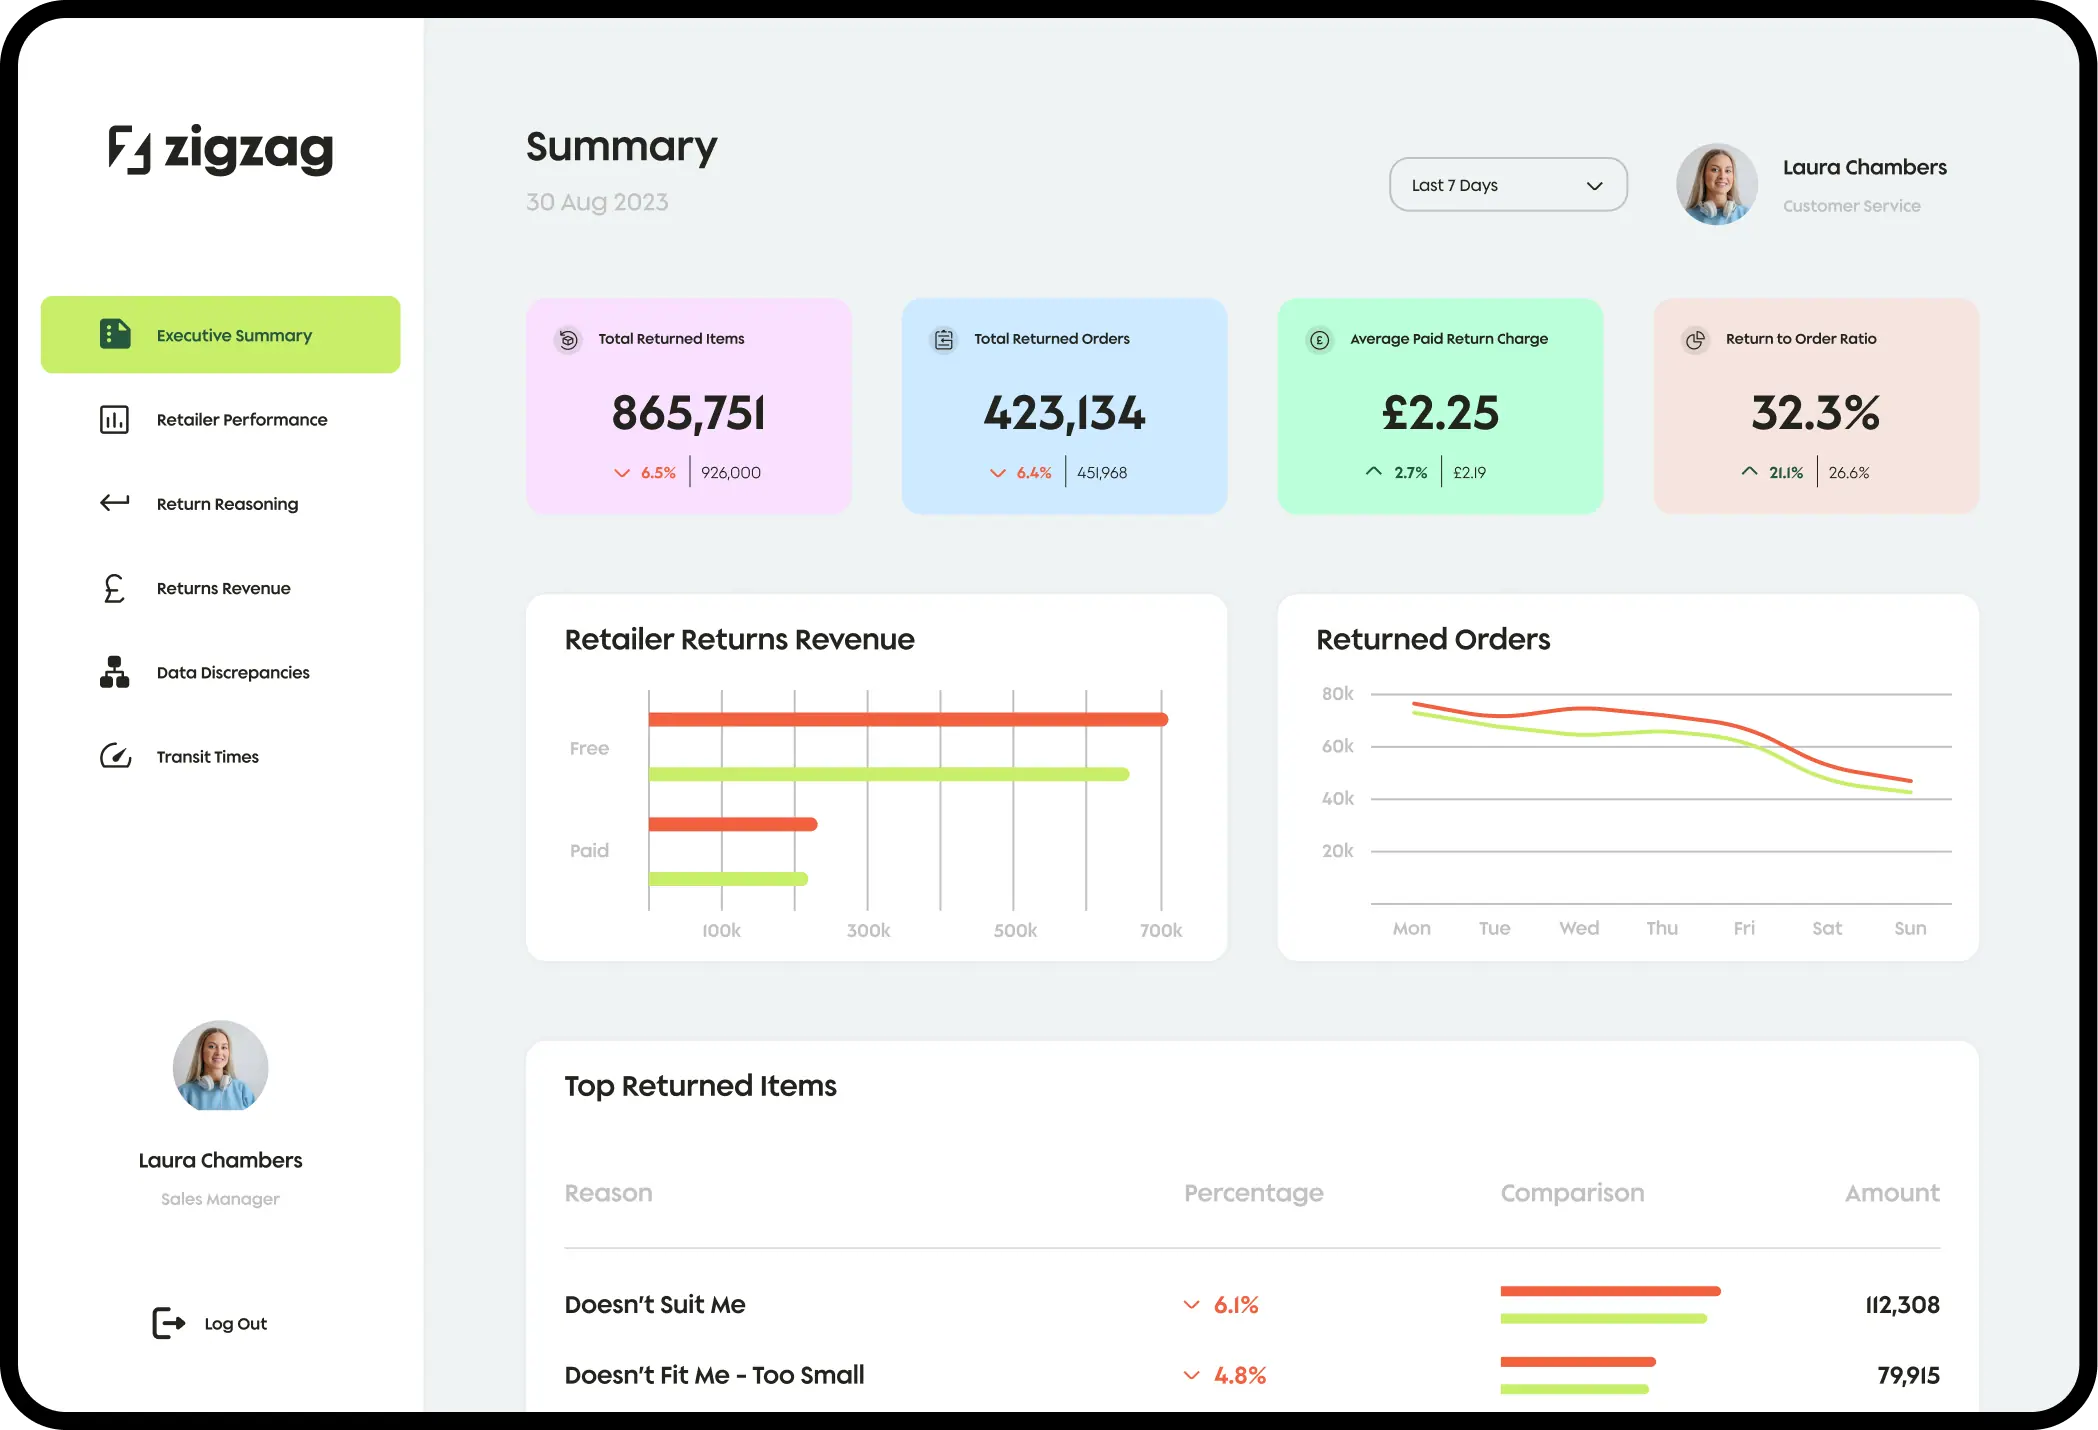
Task: Open the Last 7 Days dropdown
Action: (1507, 184)
